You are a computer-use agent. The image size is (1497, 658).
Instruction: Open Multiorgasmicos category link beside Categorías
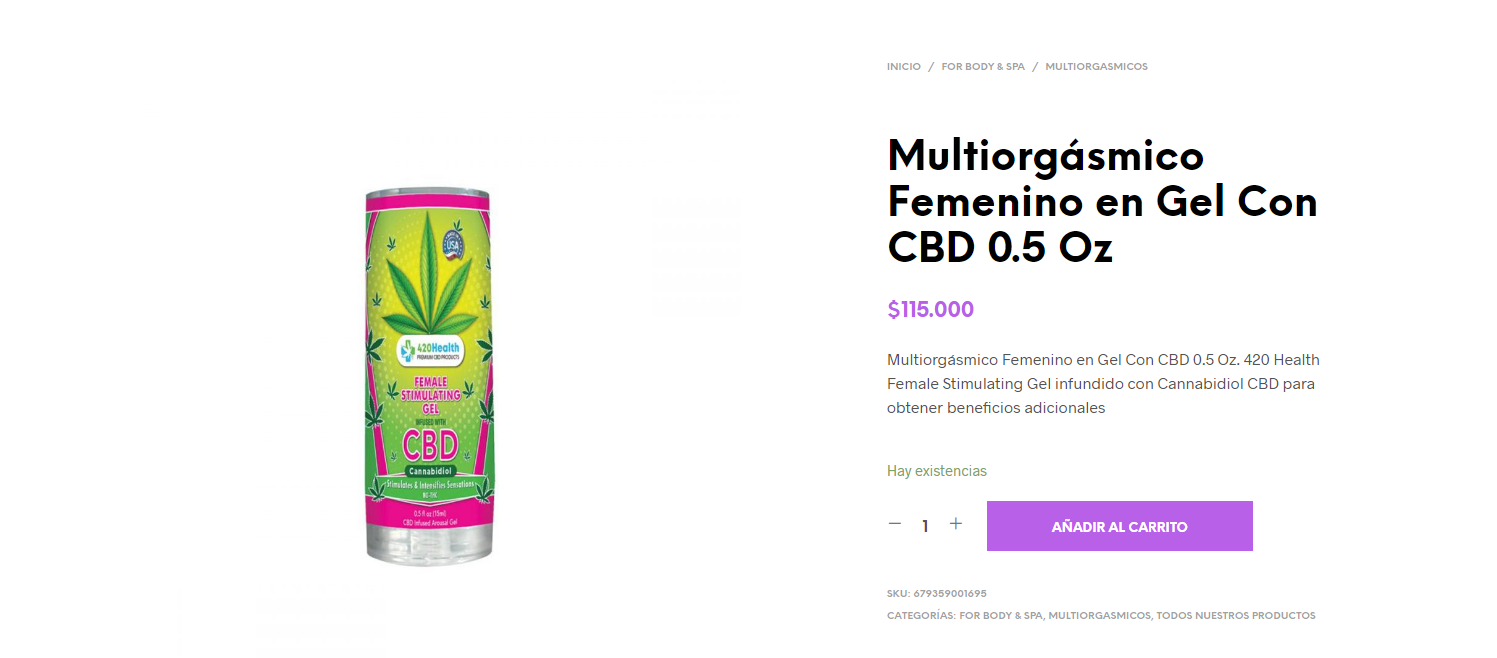tap(1099, 616)
